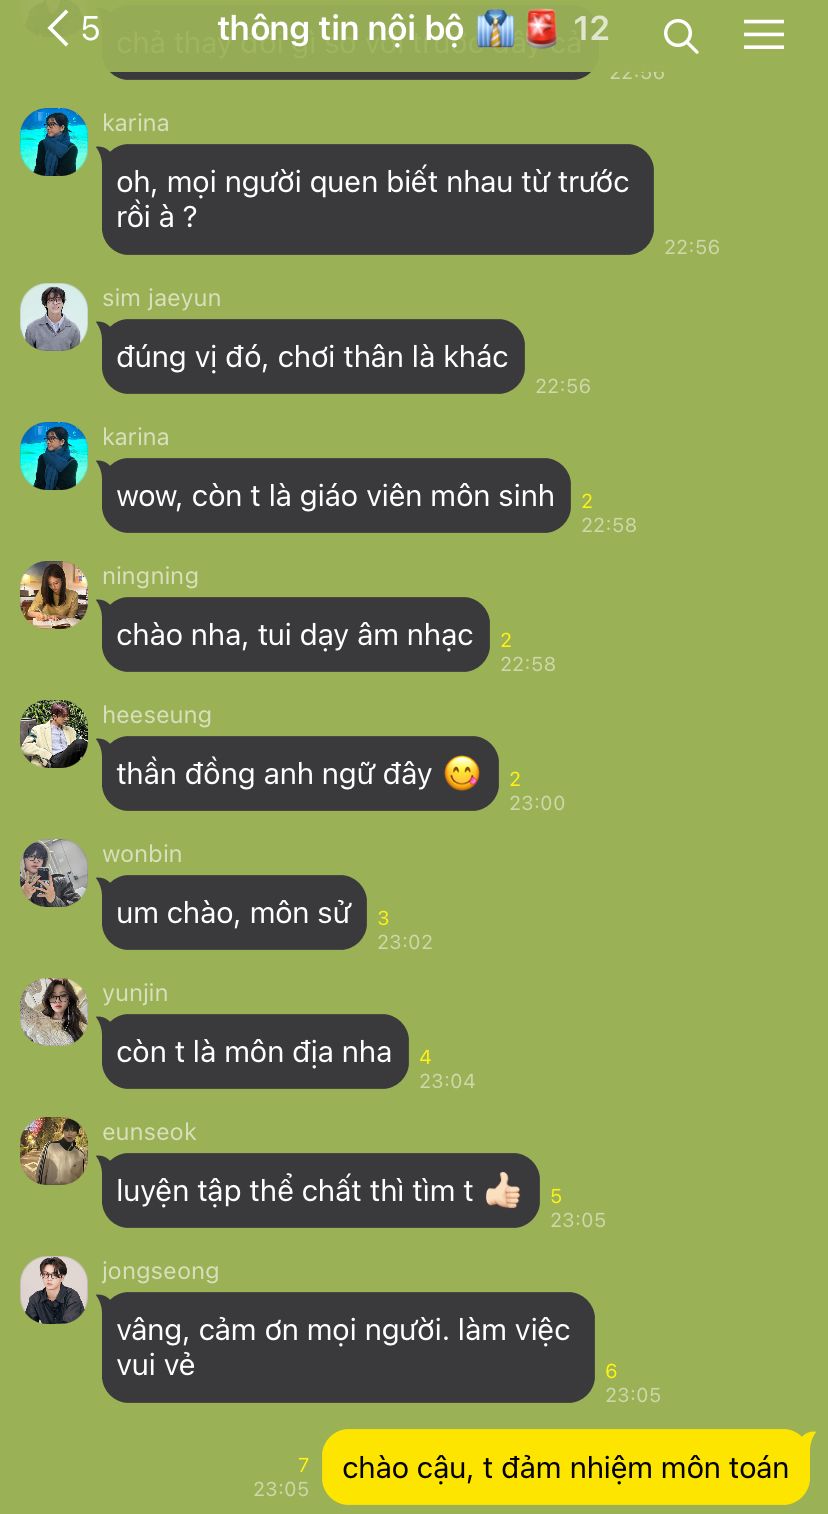Tap ningning's profile avatar
This screenshot has width=828, height=1514.
click(54, 595)
